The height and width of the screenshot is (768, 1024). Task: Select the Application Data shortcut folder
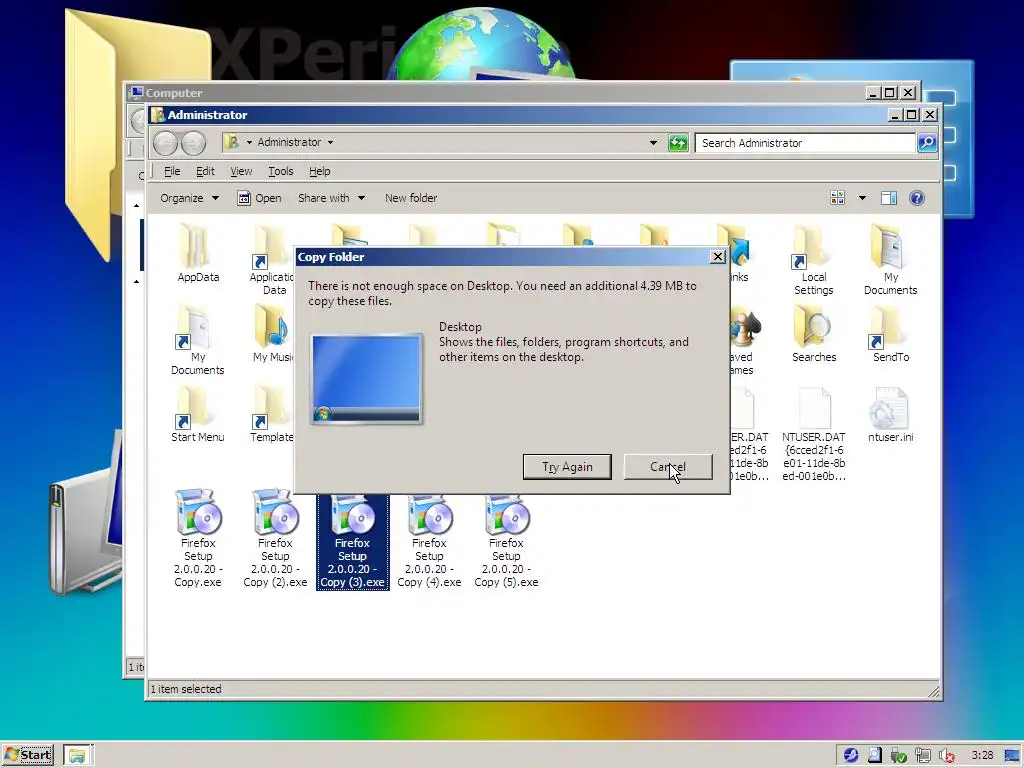[273, 260]
